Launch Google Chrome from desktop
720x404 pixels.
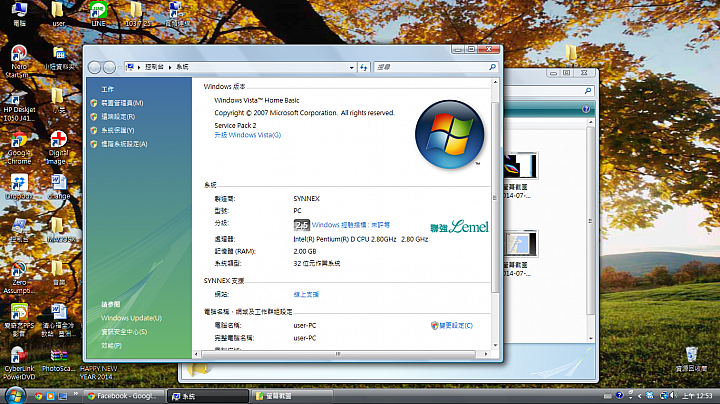(19, 149)
